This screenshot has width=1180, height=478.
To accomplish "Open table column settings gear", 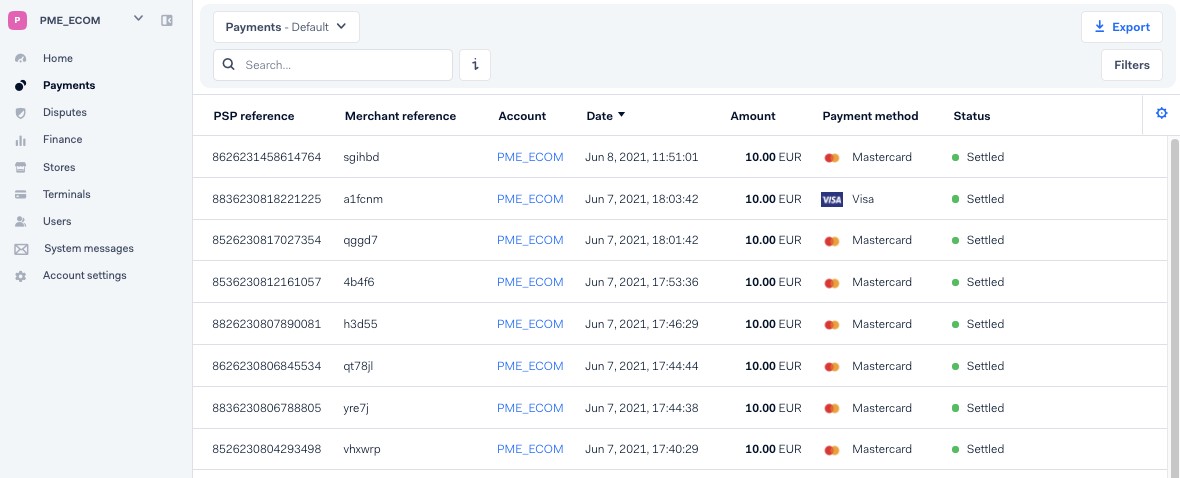I will coord(1161,114).
